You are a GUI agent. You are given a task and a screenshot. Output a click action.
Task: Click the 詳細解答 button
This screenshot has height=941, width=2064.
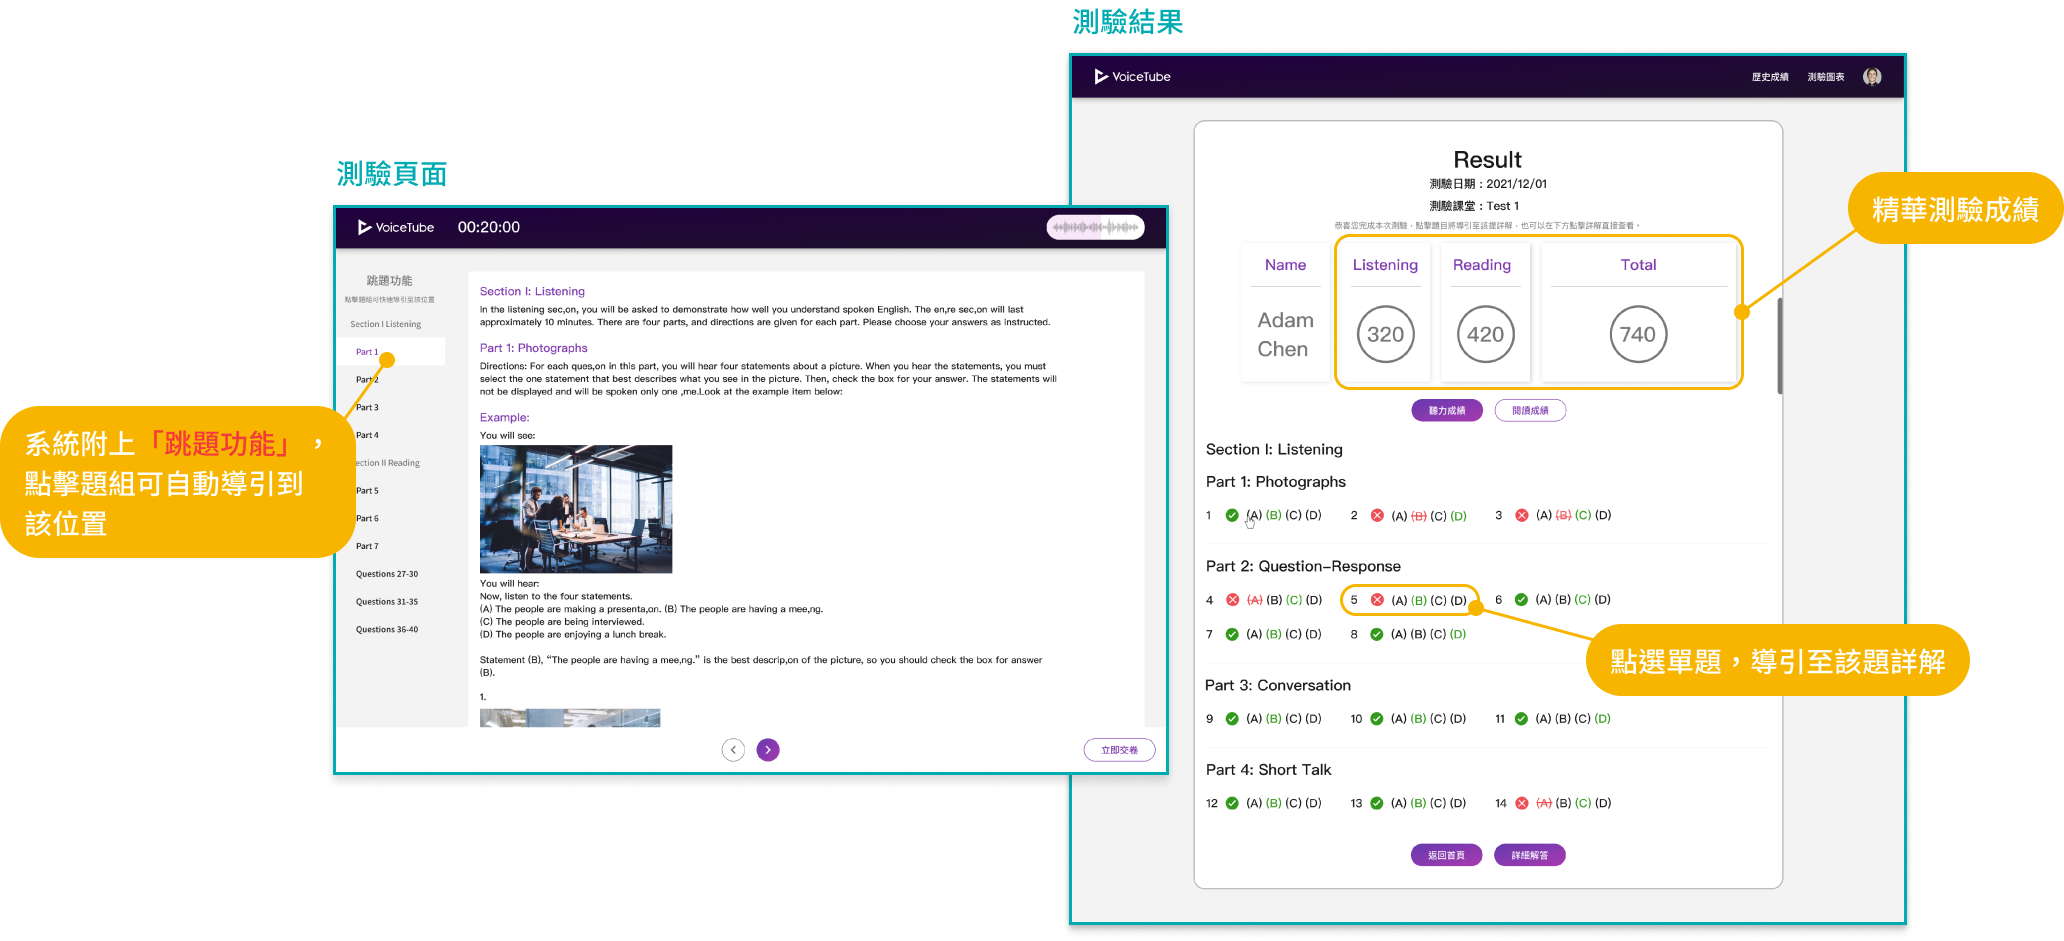click(x=1529, y=855)
